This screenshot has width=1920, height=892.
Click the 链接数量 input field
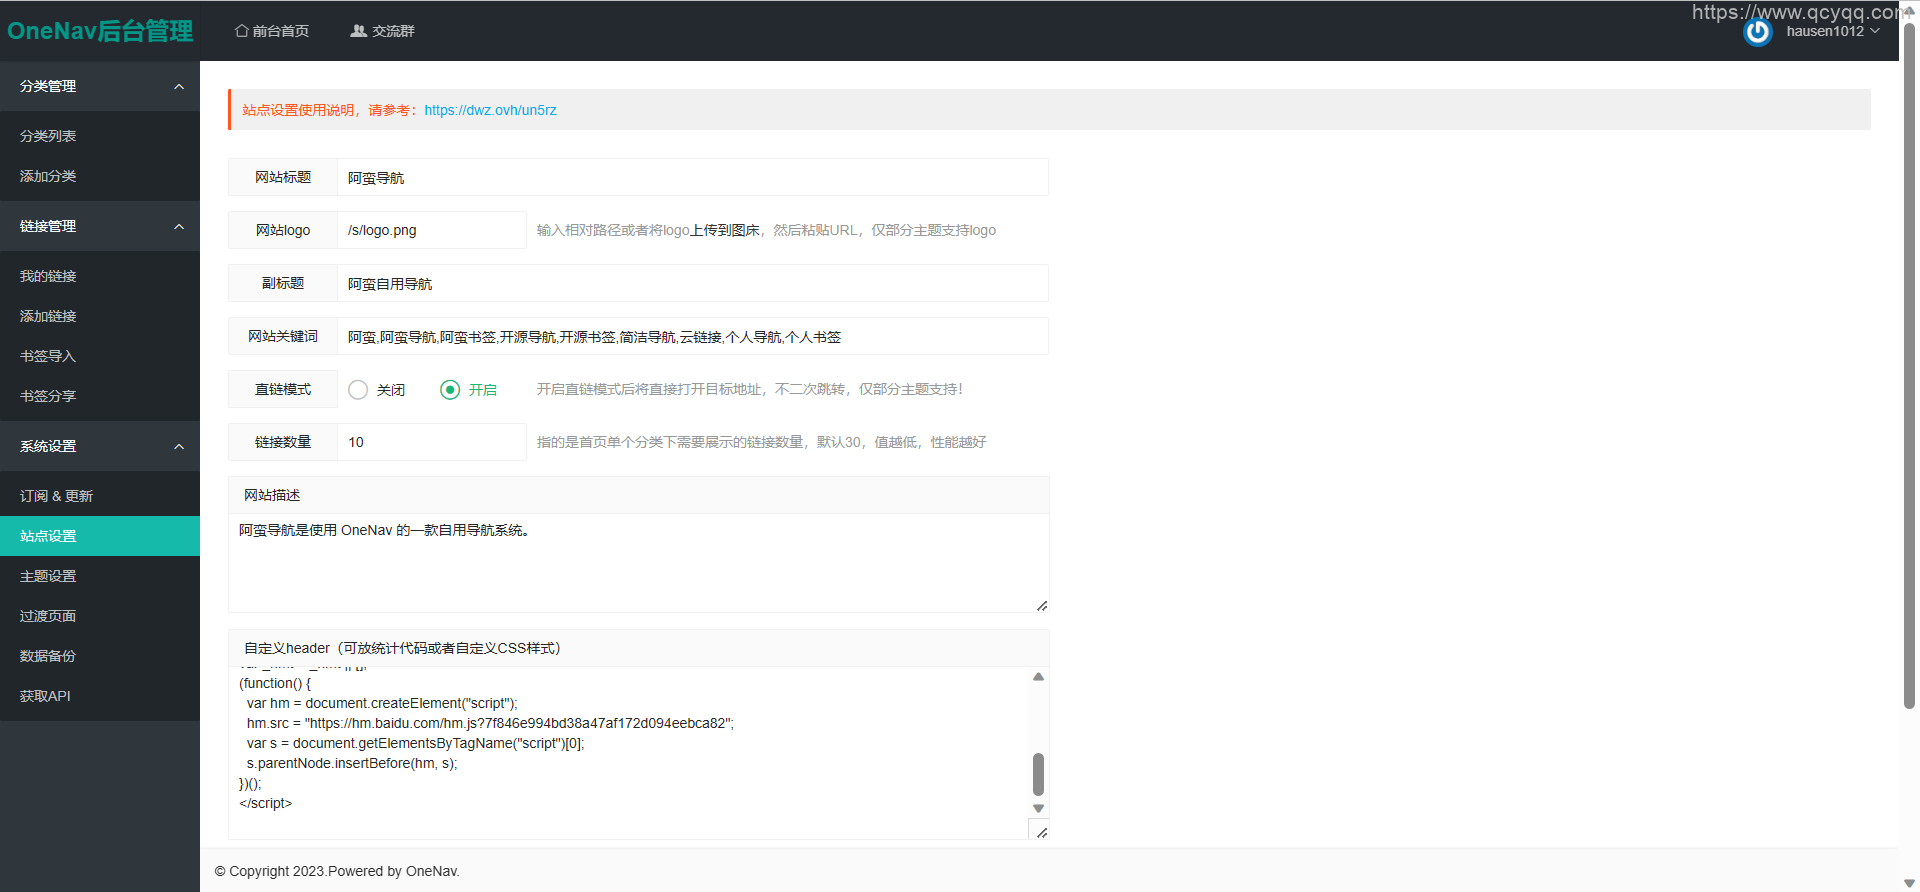point(431,442)
